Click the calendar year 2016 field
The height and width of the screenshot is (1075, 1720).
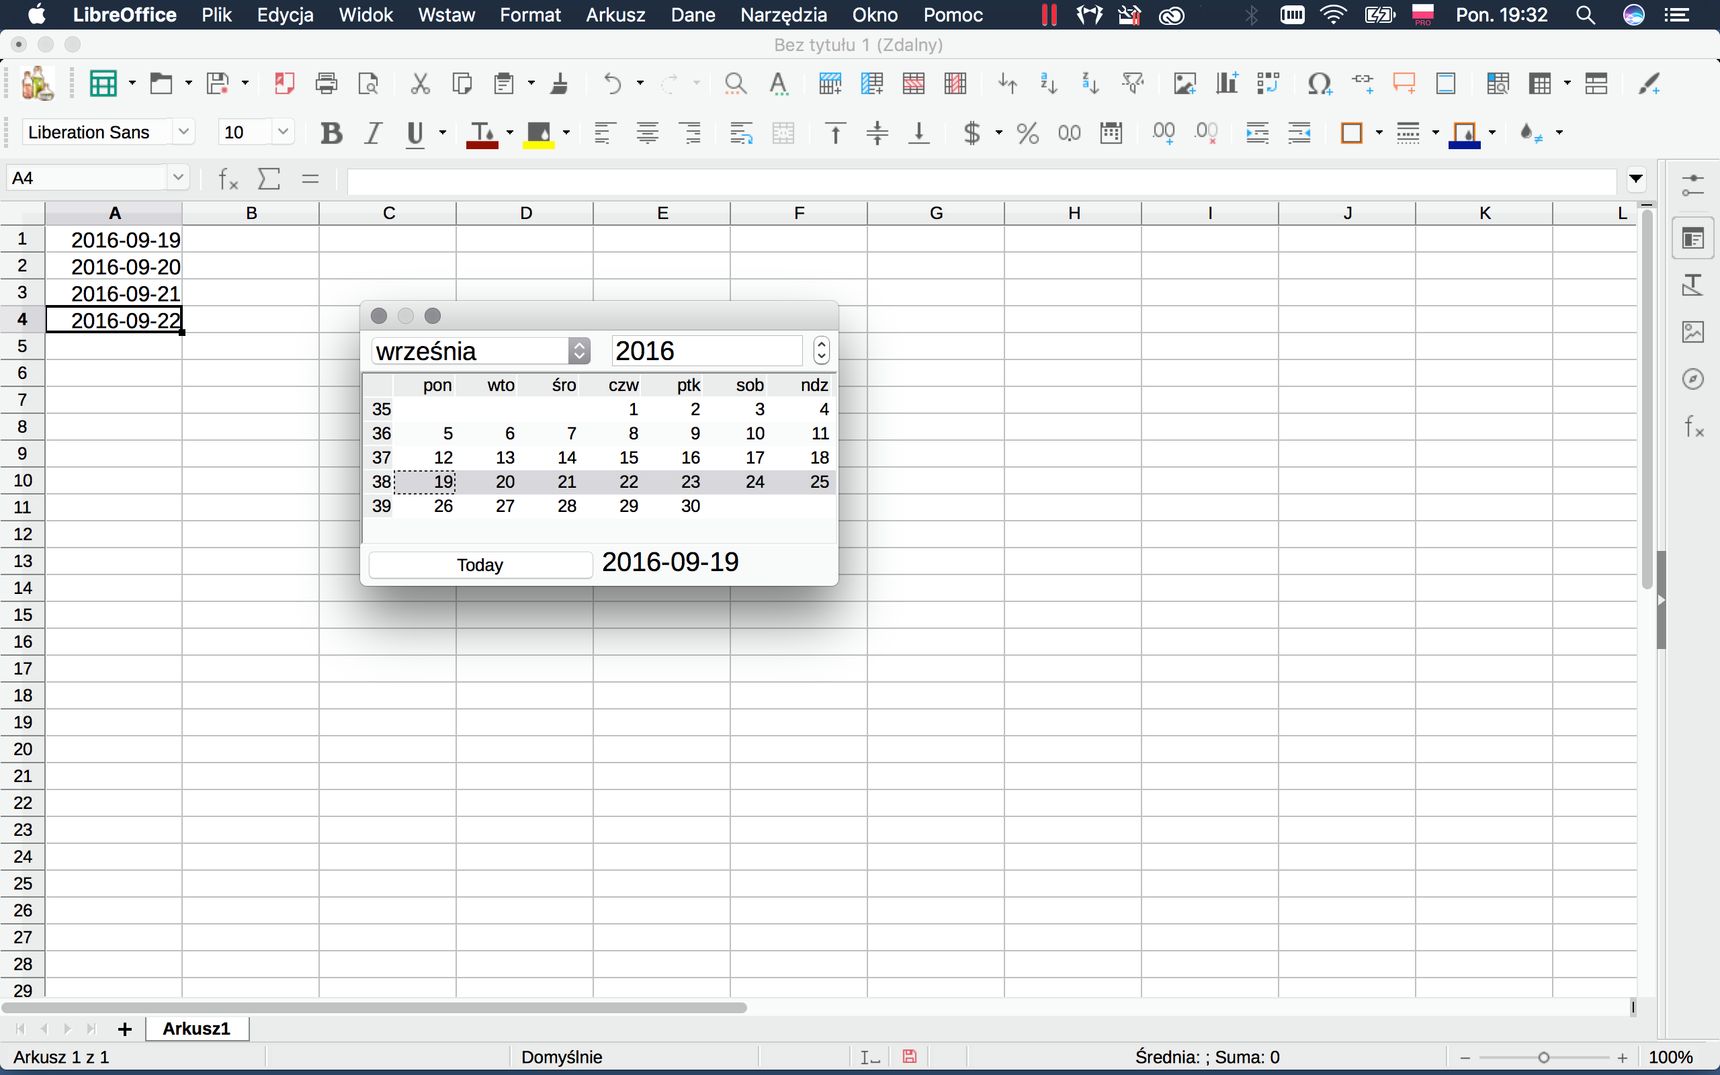707,351
